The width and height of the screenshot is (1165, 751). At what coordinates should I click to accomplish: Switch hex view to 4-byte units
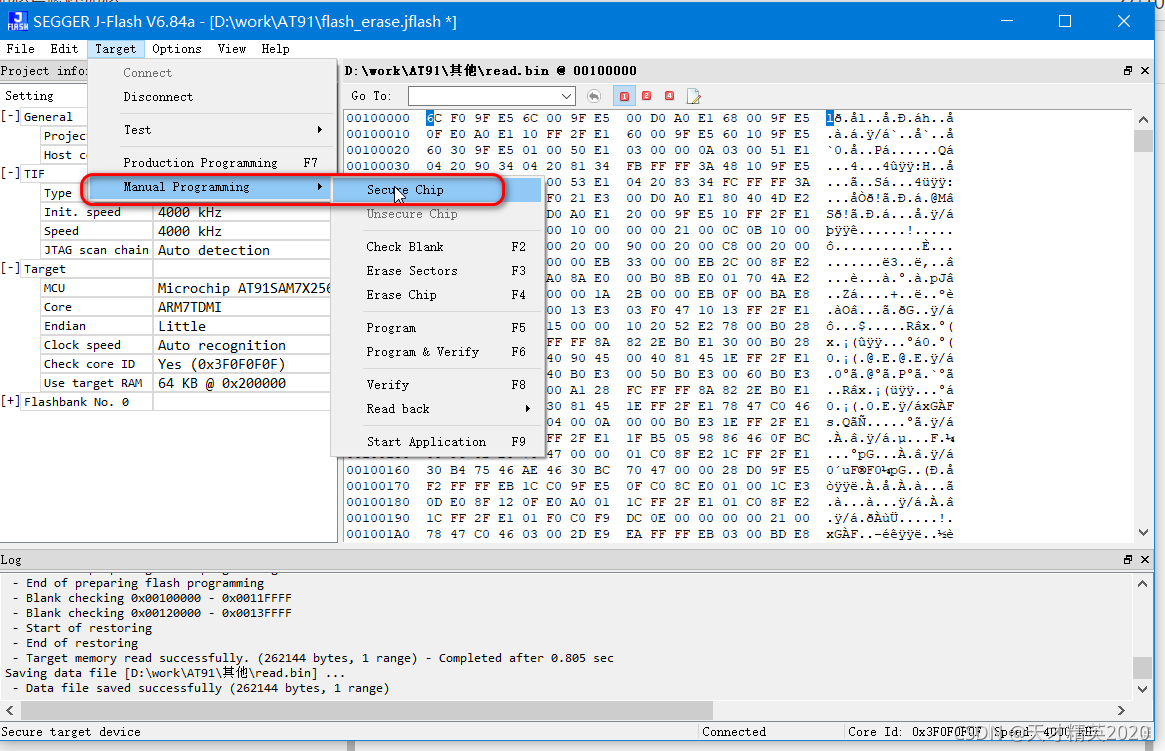point(669,96)
